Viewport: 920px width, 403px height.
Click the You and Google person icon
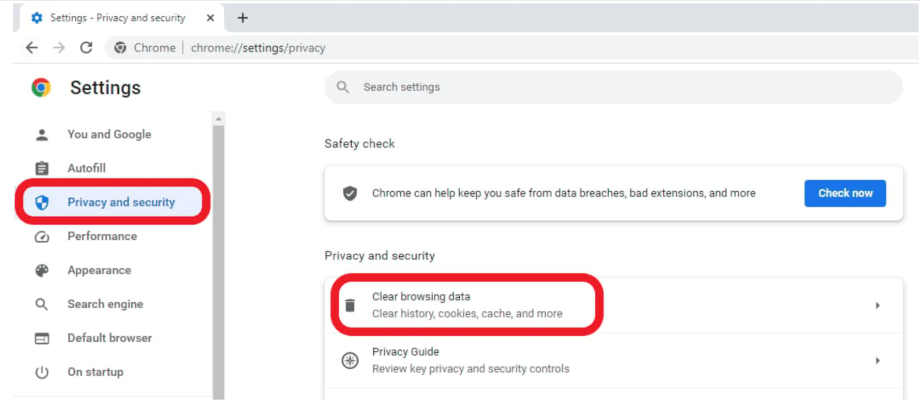click(42, 135)
